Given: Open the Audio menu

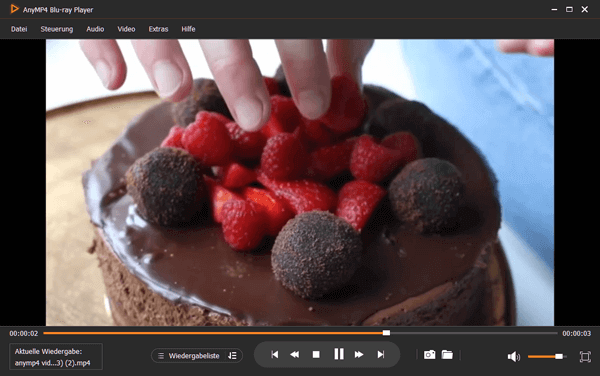Looking at the screenshot, I should tap(95, 29).
